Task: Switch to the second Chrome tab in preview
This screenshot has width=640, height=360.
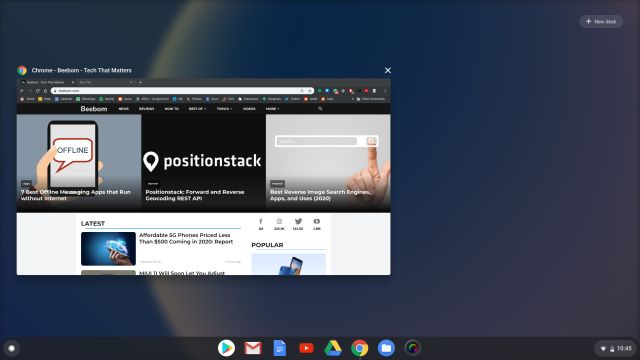Action: pos(106,82)
